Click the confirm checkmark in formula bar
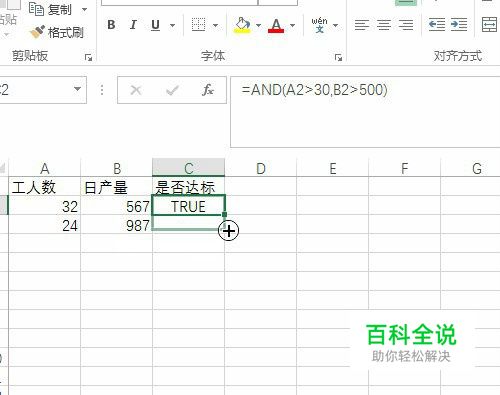Viewport: 500px width, 395px height. 172,90
